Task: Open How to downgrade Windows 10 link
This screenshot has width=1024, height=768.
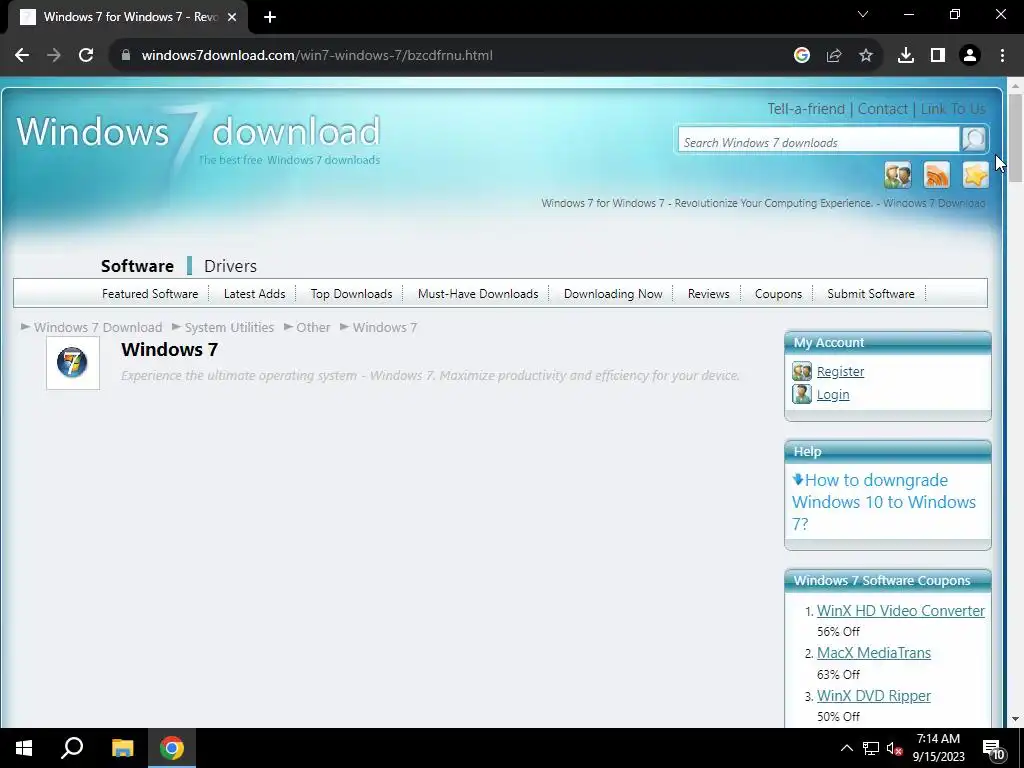Action: [884, 502]
